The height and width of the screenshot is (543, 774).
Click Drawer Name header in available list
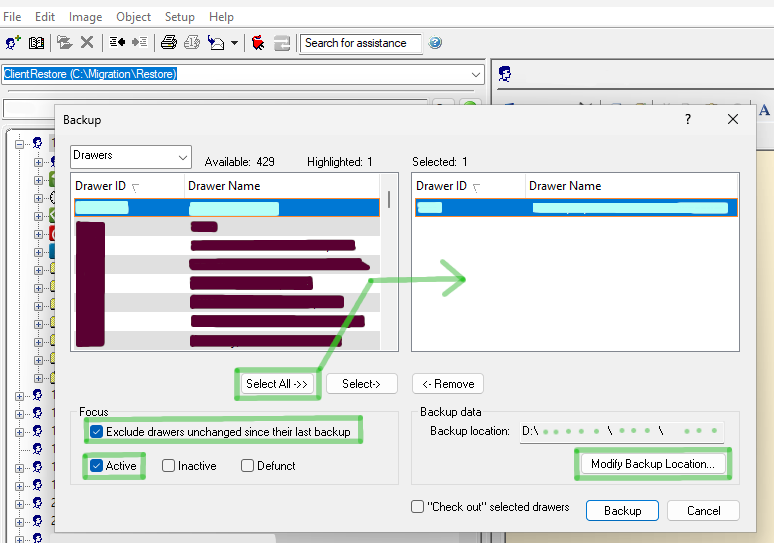click(x=224, y=186)
